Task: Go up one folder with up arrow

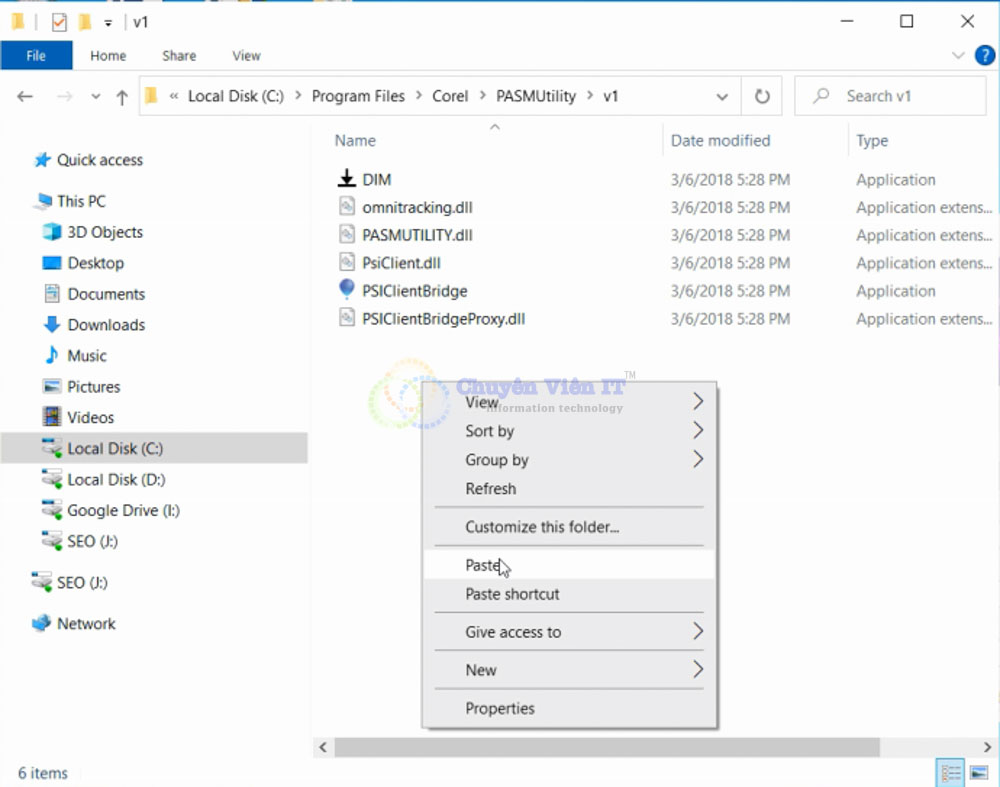Action: 122,97
